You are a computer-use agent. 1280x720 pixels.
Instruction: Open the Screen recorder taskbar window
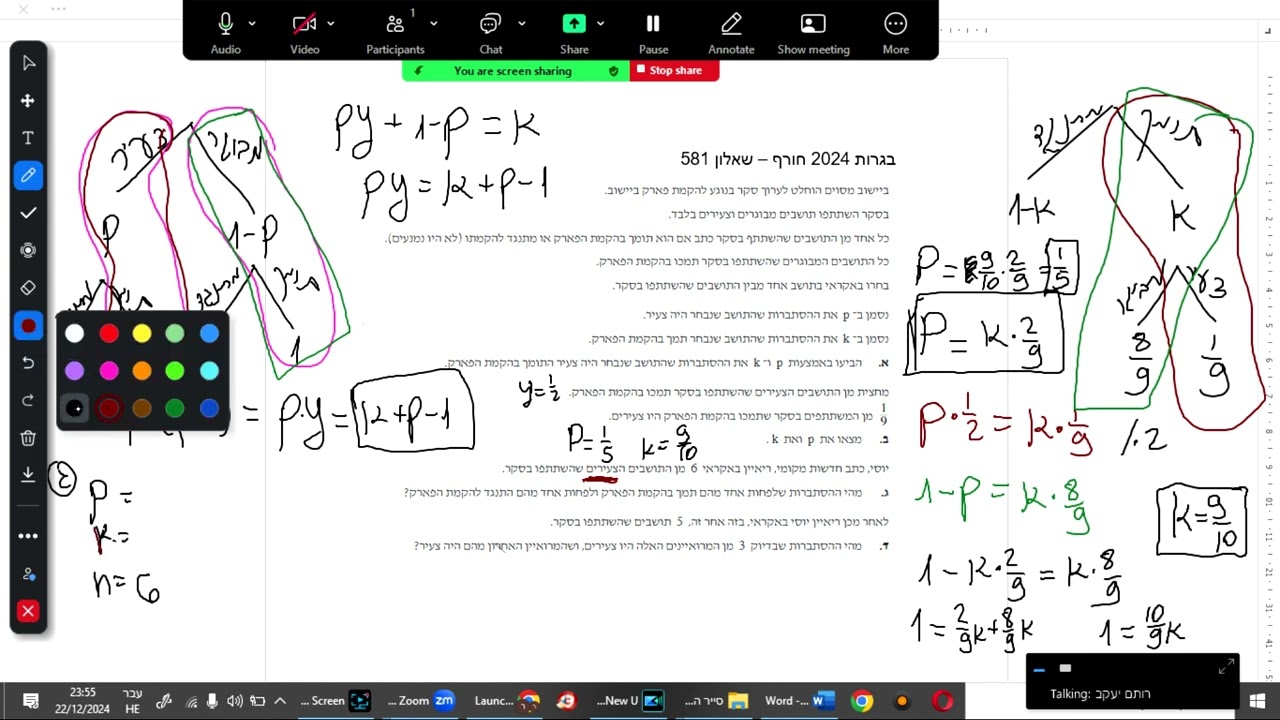(x=335, y=701)
